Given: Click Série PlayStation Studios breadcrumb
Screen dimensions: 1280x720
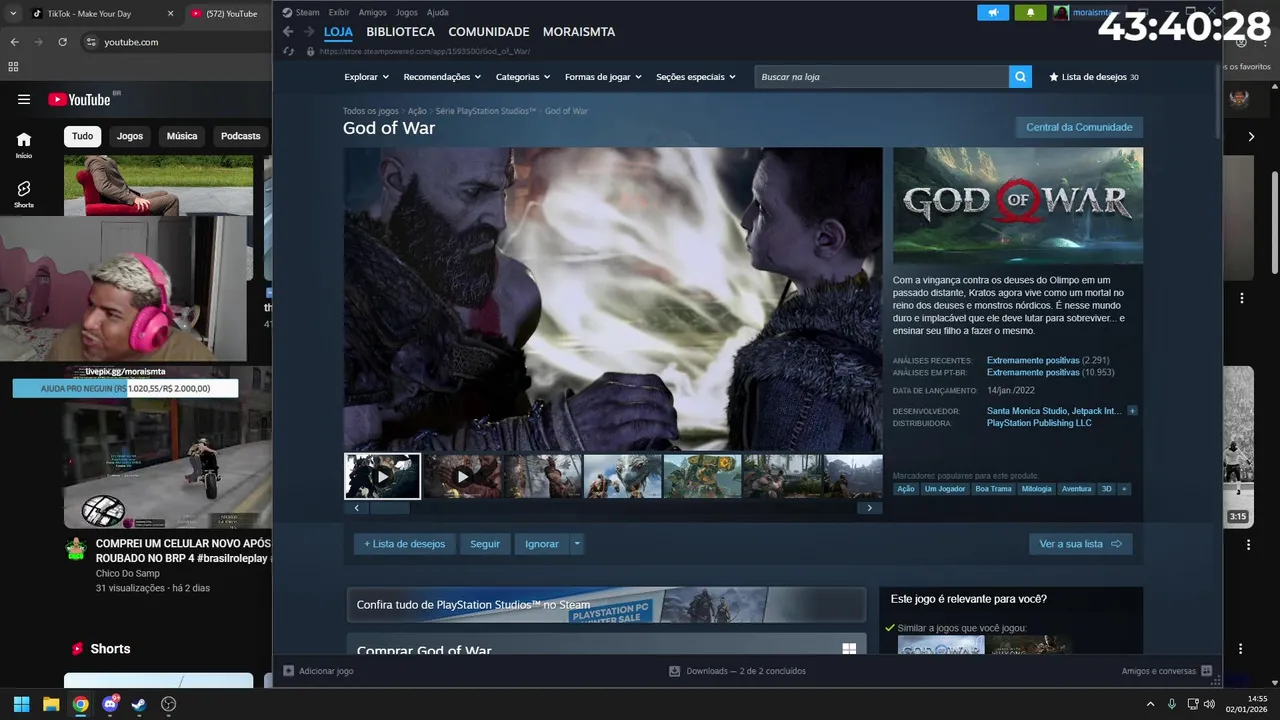Looking at the screenshot, I should click(x=485, y=111).
